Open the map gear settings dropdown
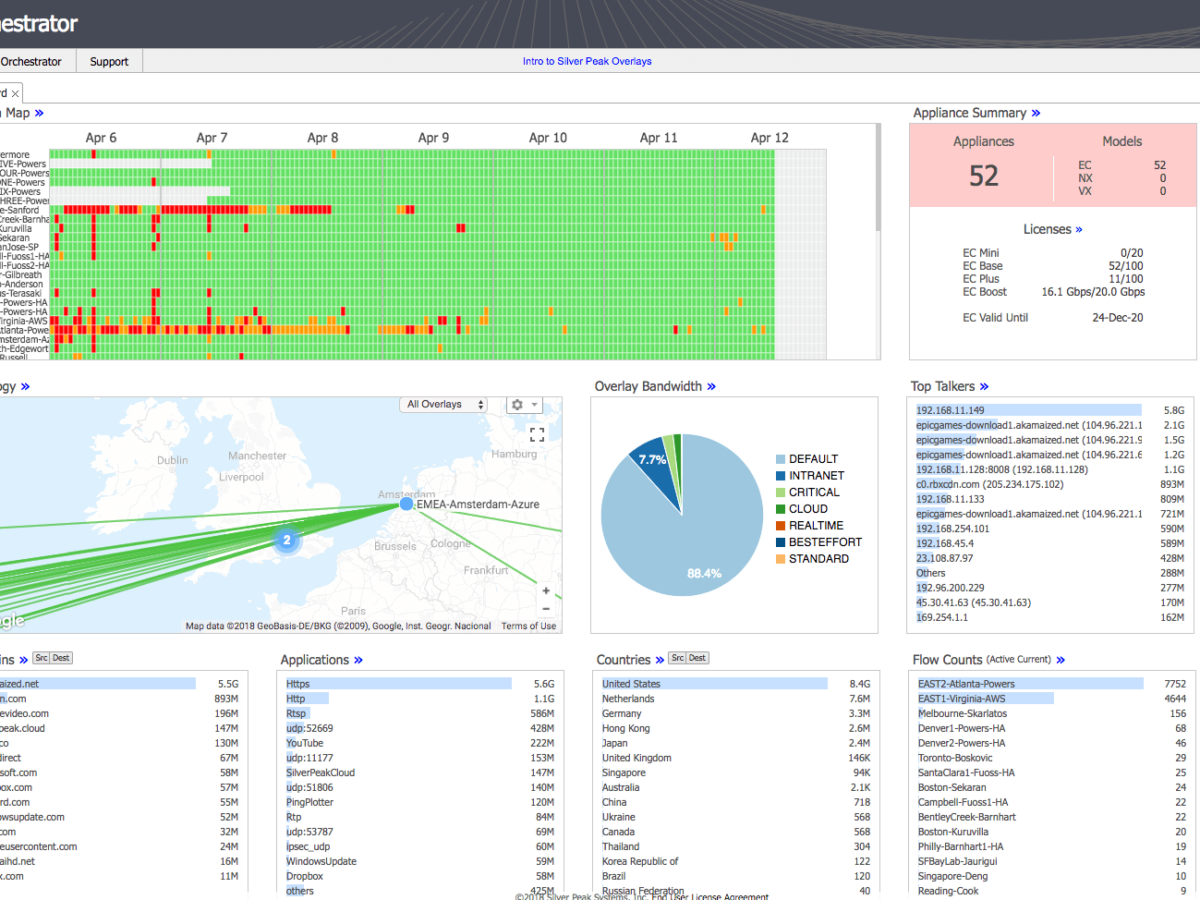1200x900 pixels. point(524,405)
